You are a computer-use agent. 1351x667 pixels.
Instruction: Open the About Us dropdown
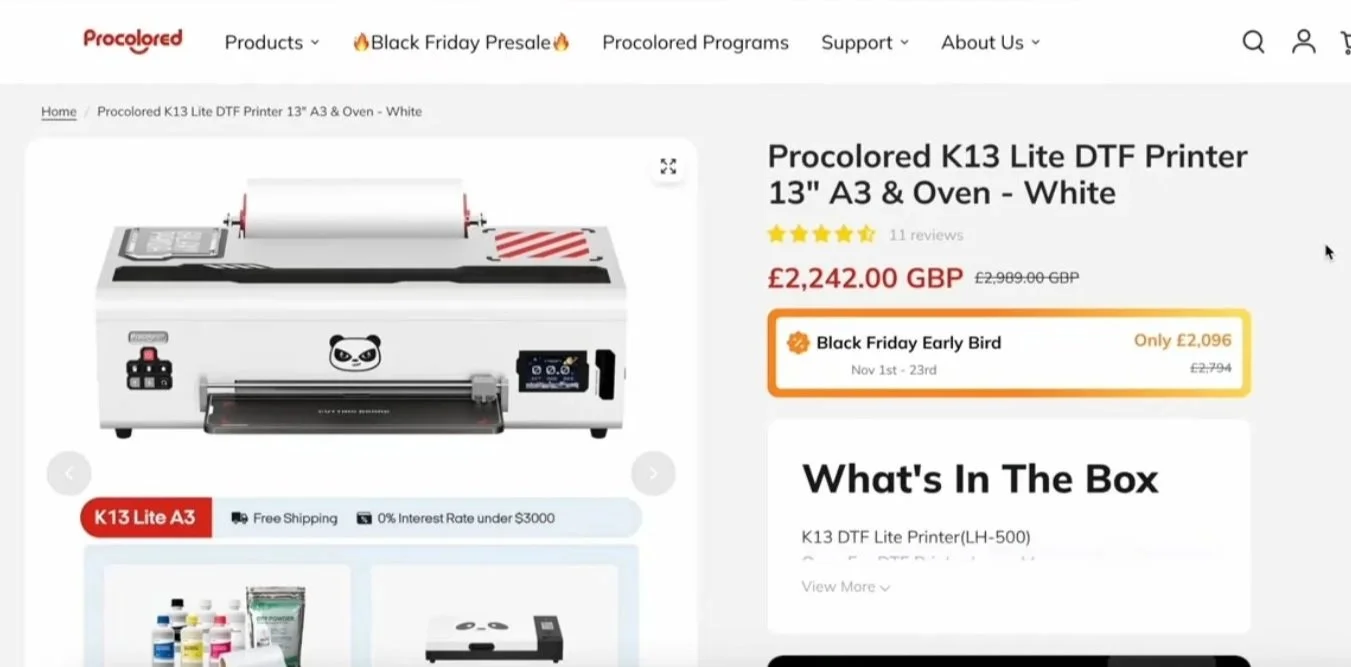point(991,43)
